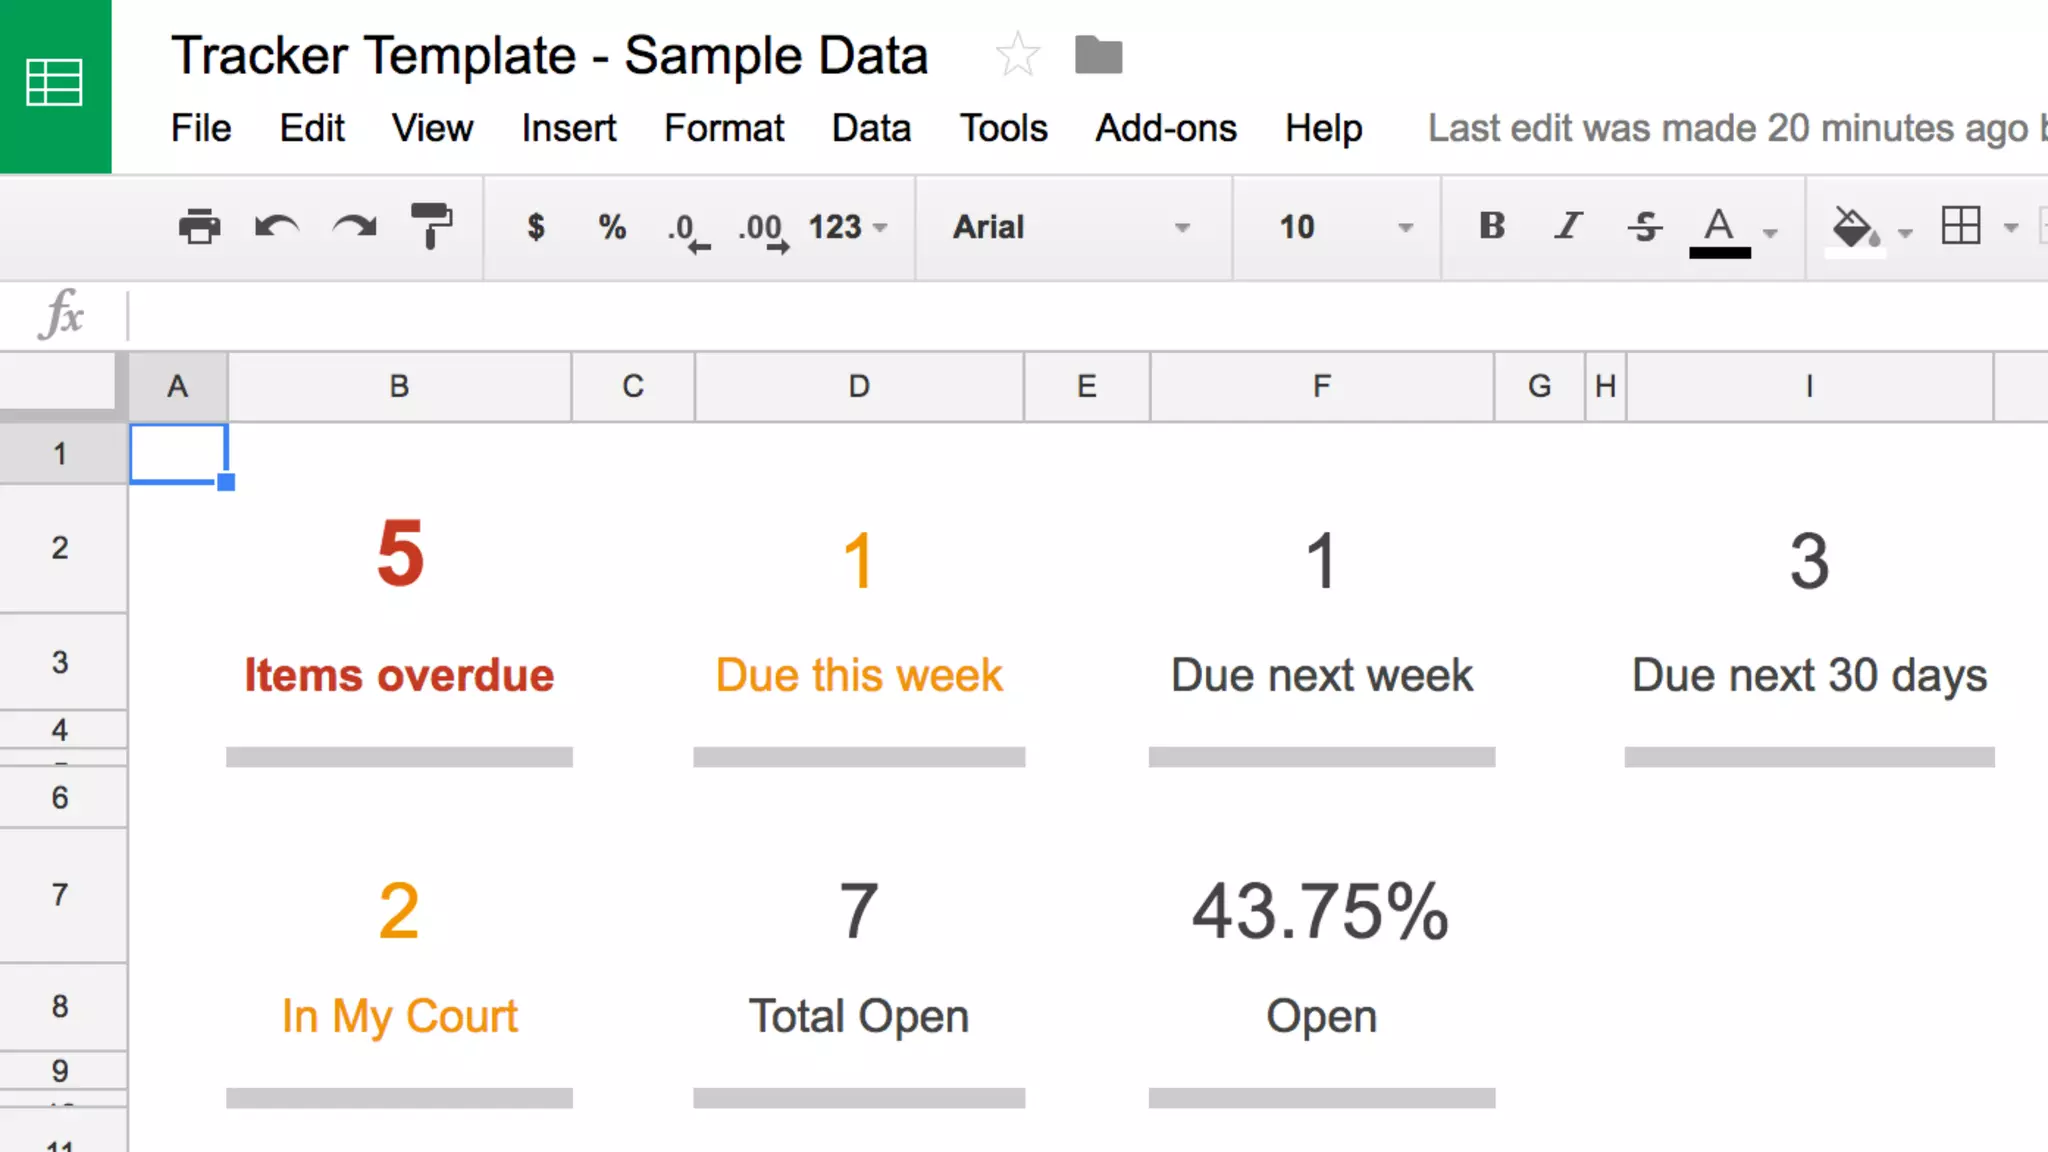The image size is (2048, 1152).
Task: Decrease decimal places
Action: (x=688, y=229)
